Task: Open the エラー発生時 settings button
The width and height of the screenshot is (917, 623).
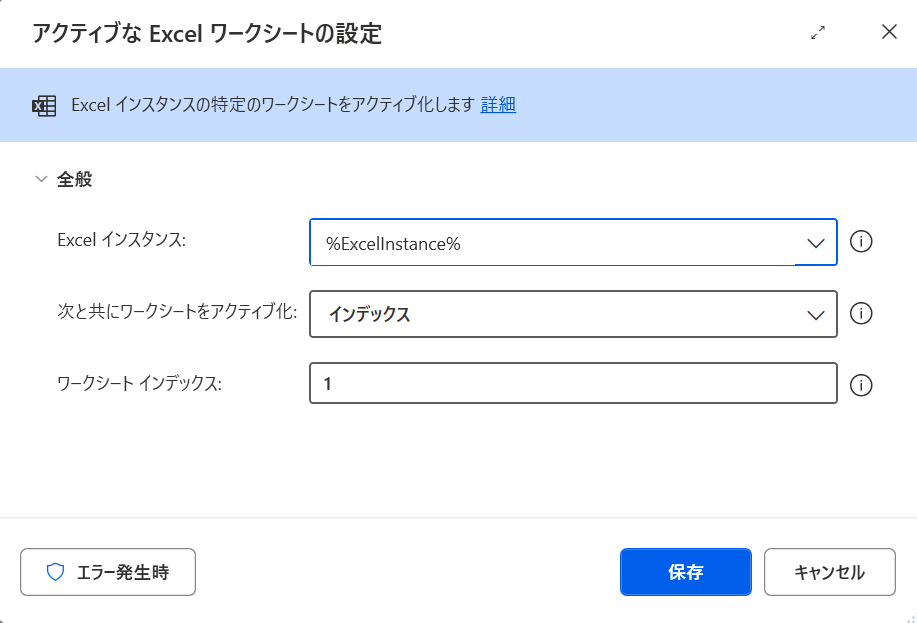Action: [108, 572]
